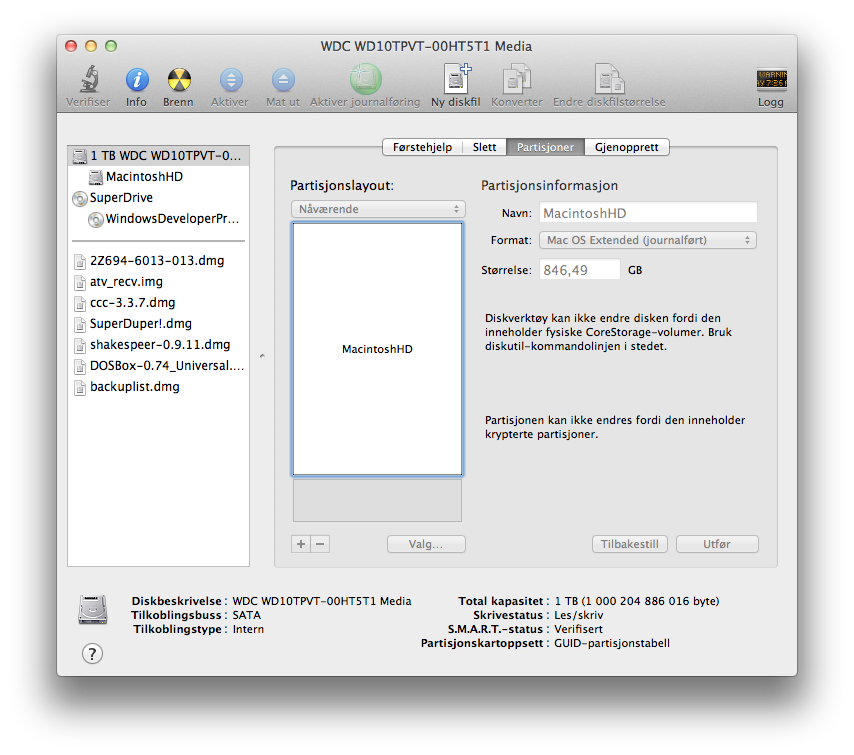
Task: Select ccc-3.3.7.dmg disk image
Action: pos(158,303)
